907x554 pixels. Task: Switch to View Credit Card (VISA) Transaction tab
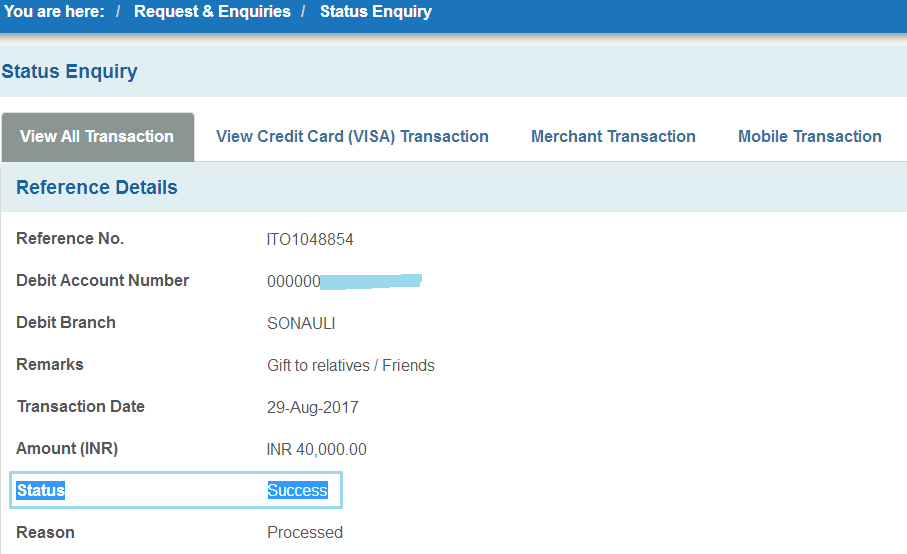352,137
